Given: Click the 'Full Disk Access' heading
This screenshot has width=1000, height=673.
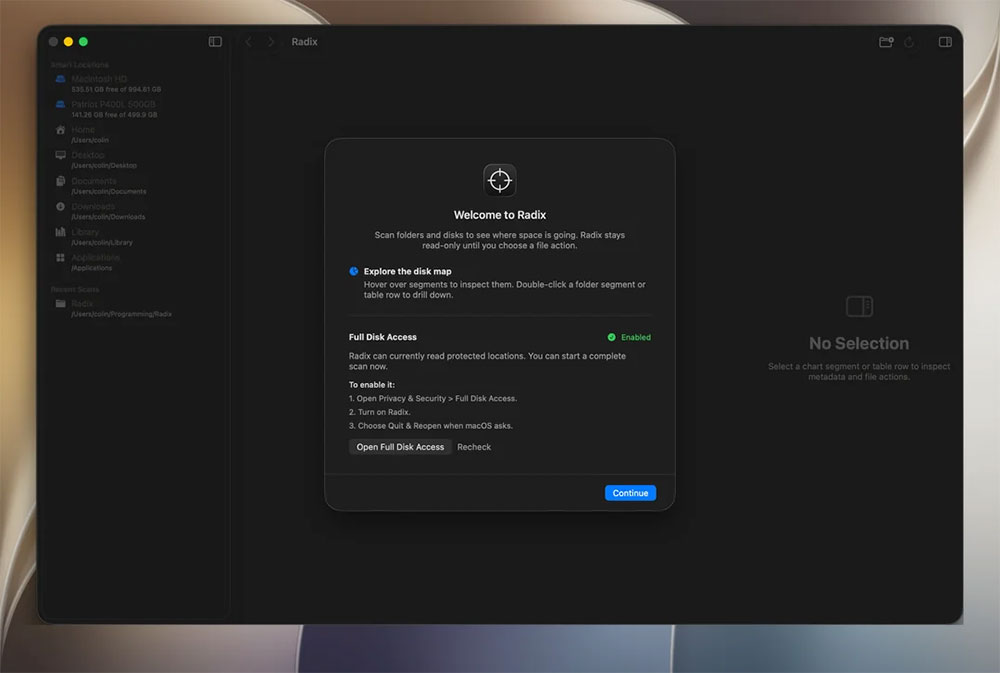Looking at the screenshot, I should click(383, 337).
